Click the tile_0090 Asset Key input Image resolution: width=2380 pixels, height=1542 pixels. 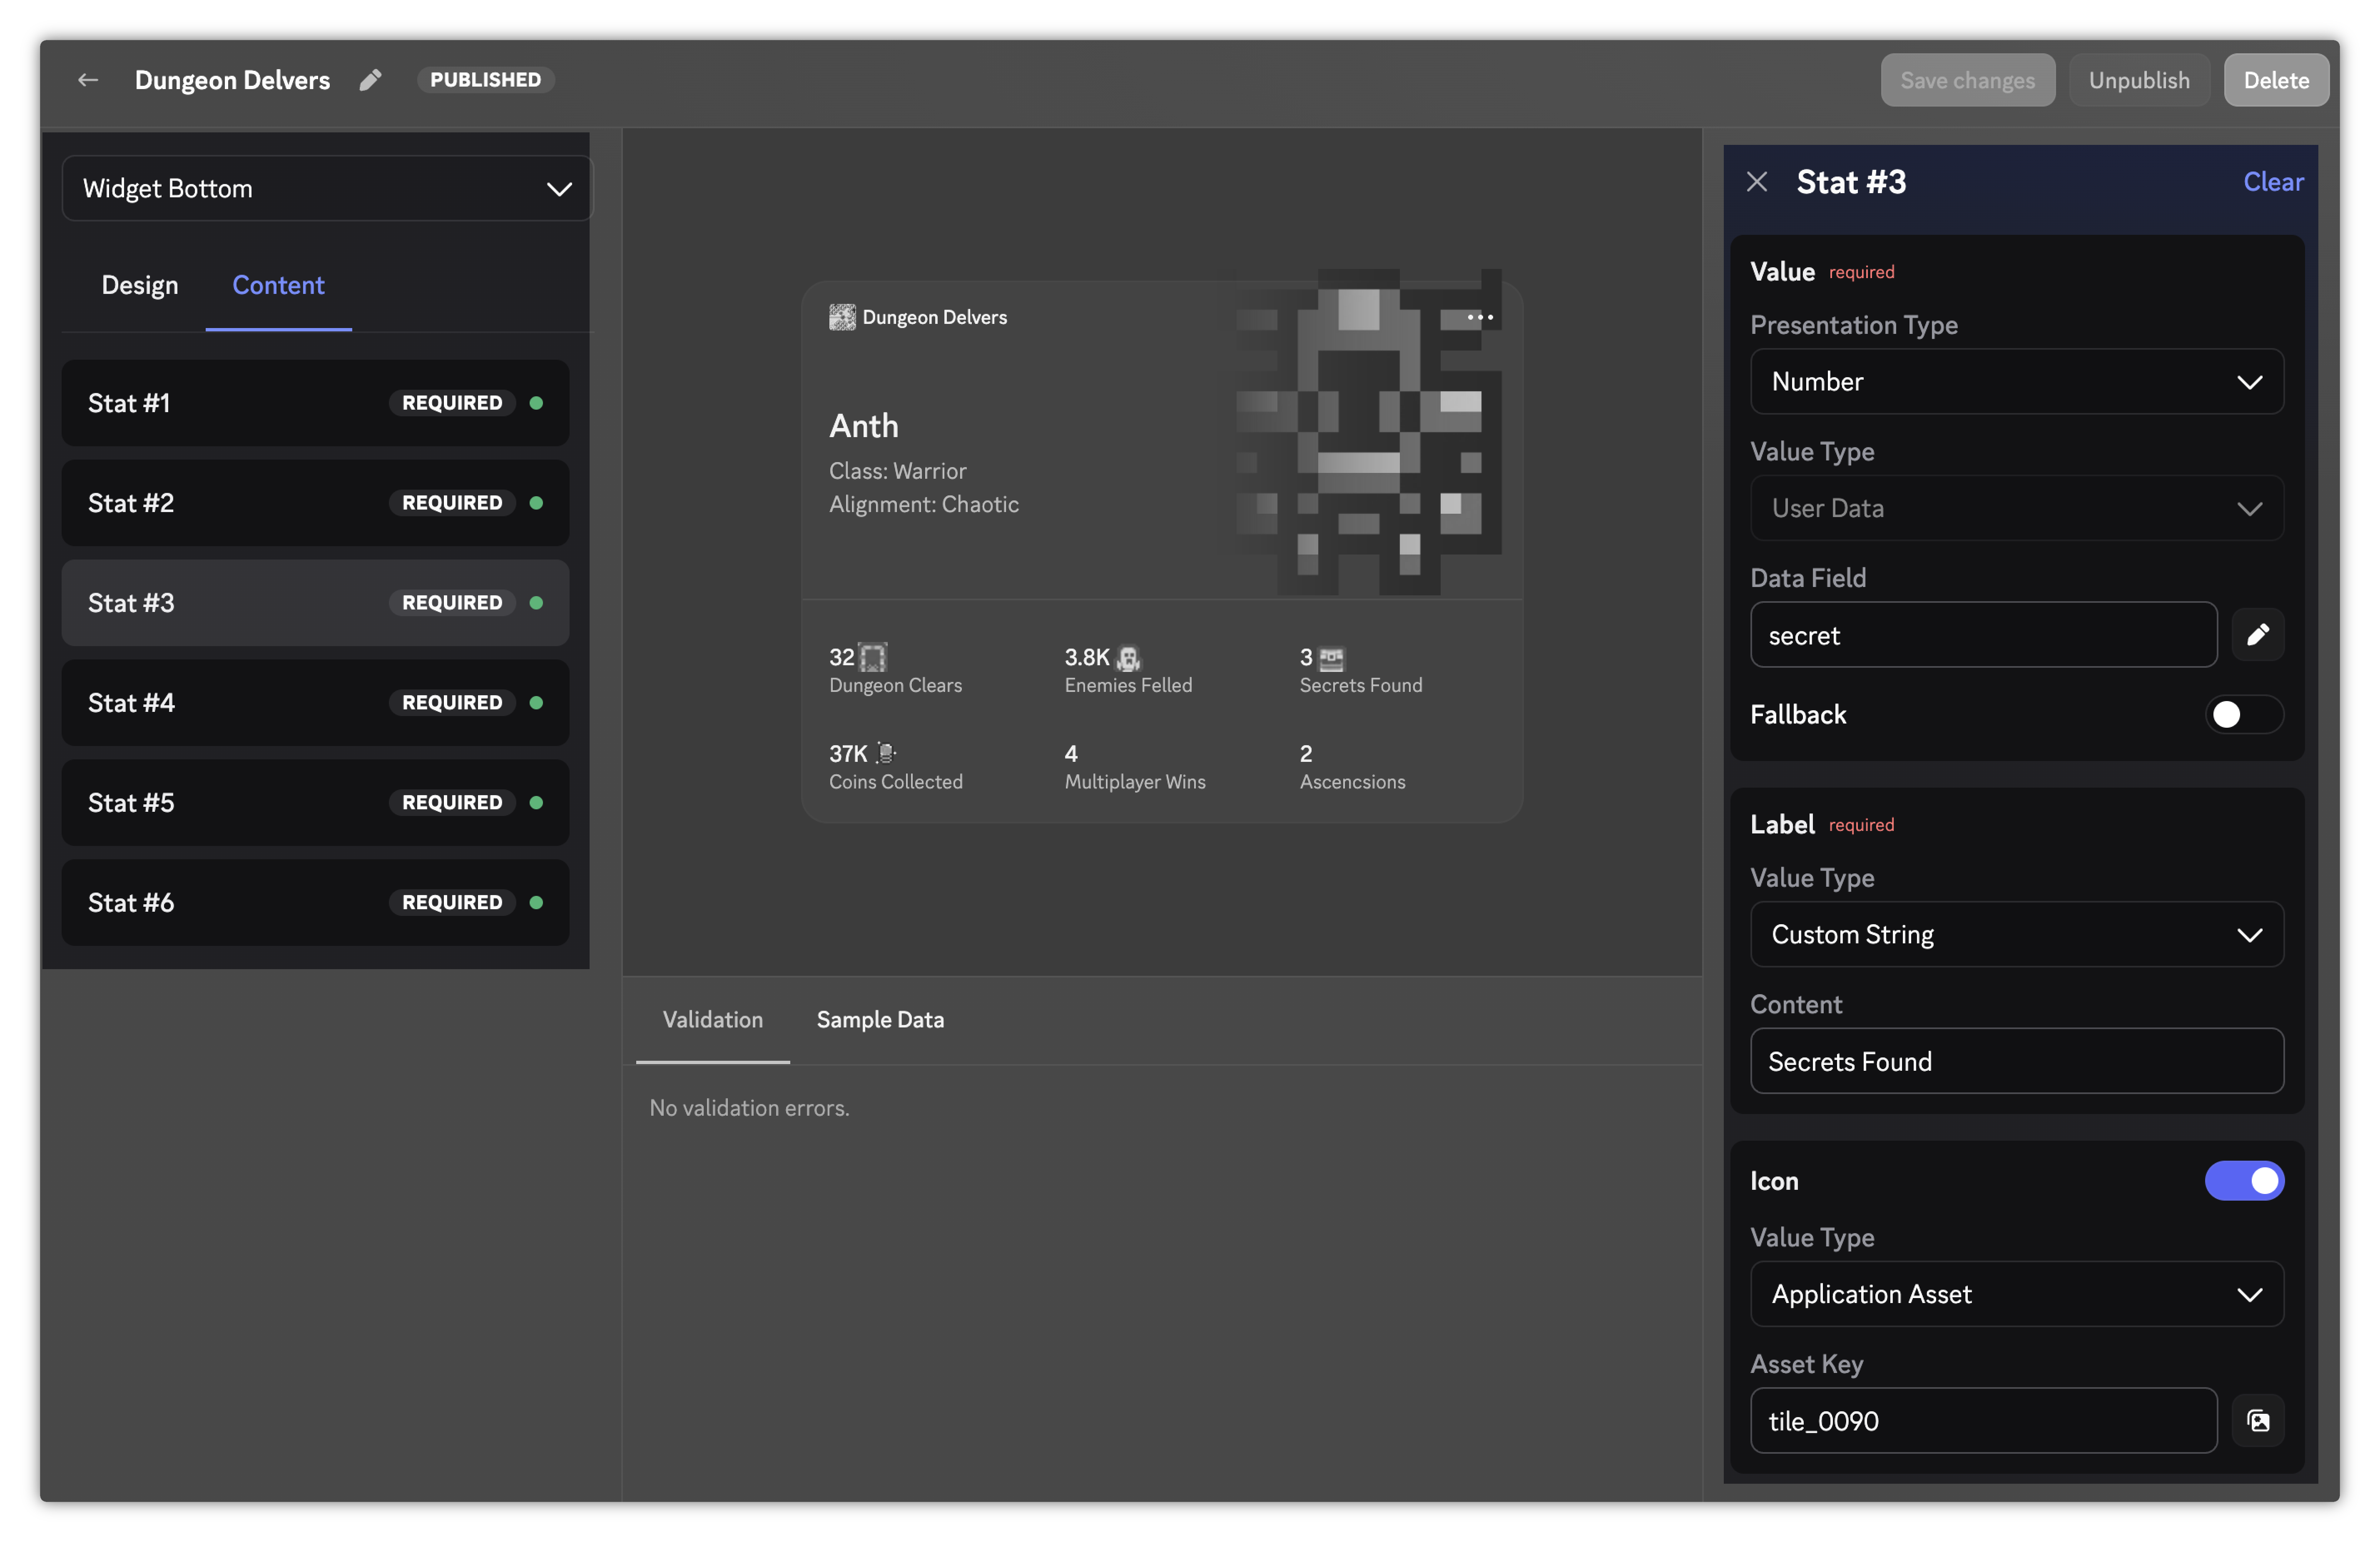click(x=1983, y=1421)
